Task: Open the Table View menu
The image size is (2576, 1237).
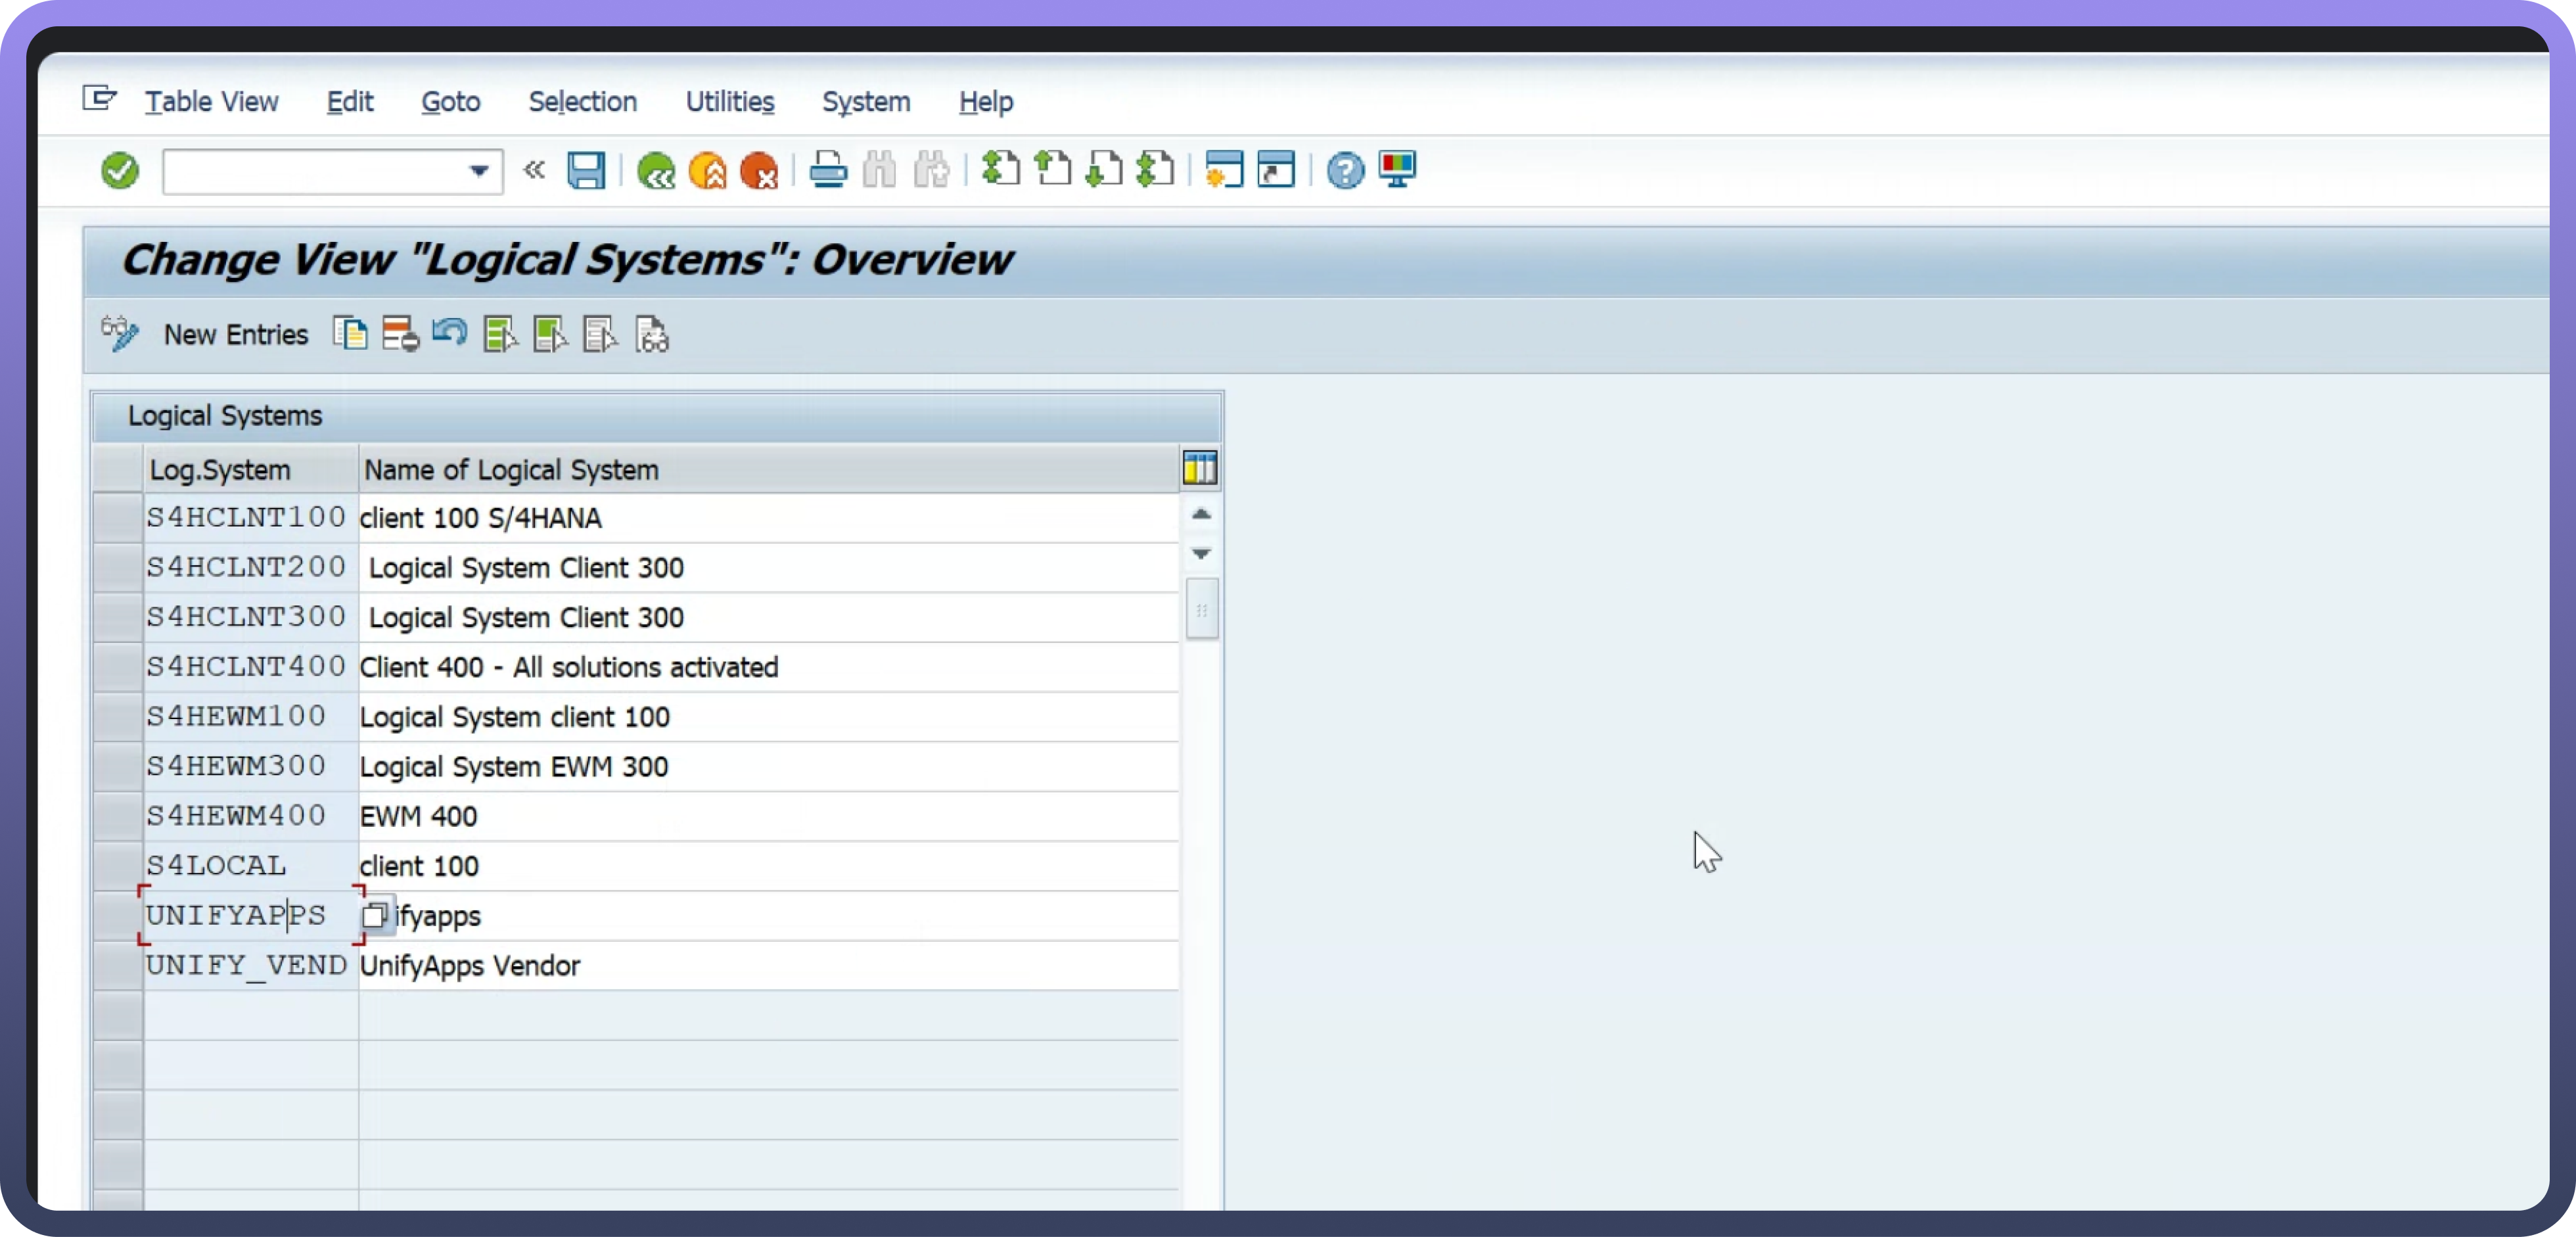Action: coord(211,102)
